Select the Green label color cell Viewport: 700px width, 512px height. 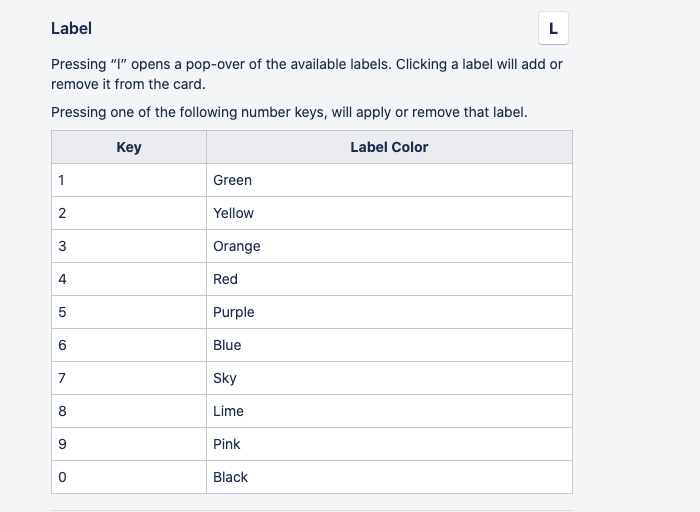[232, 180]
